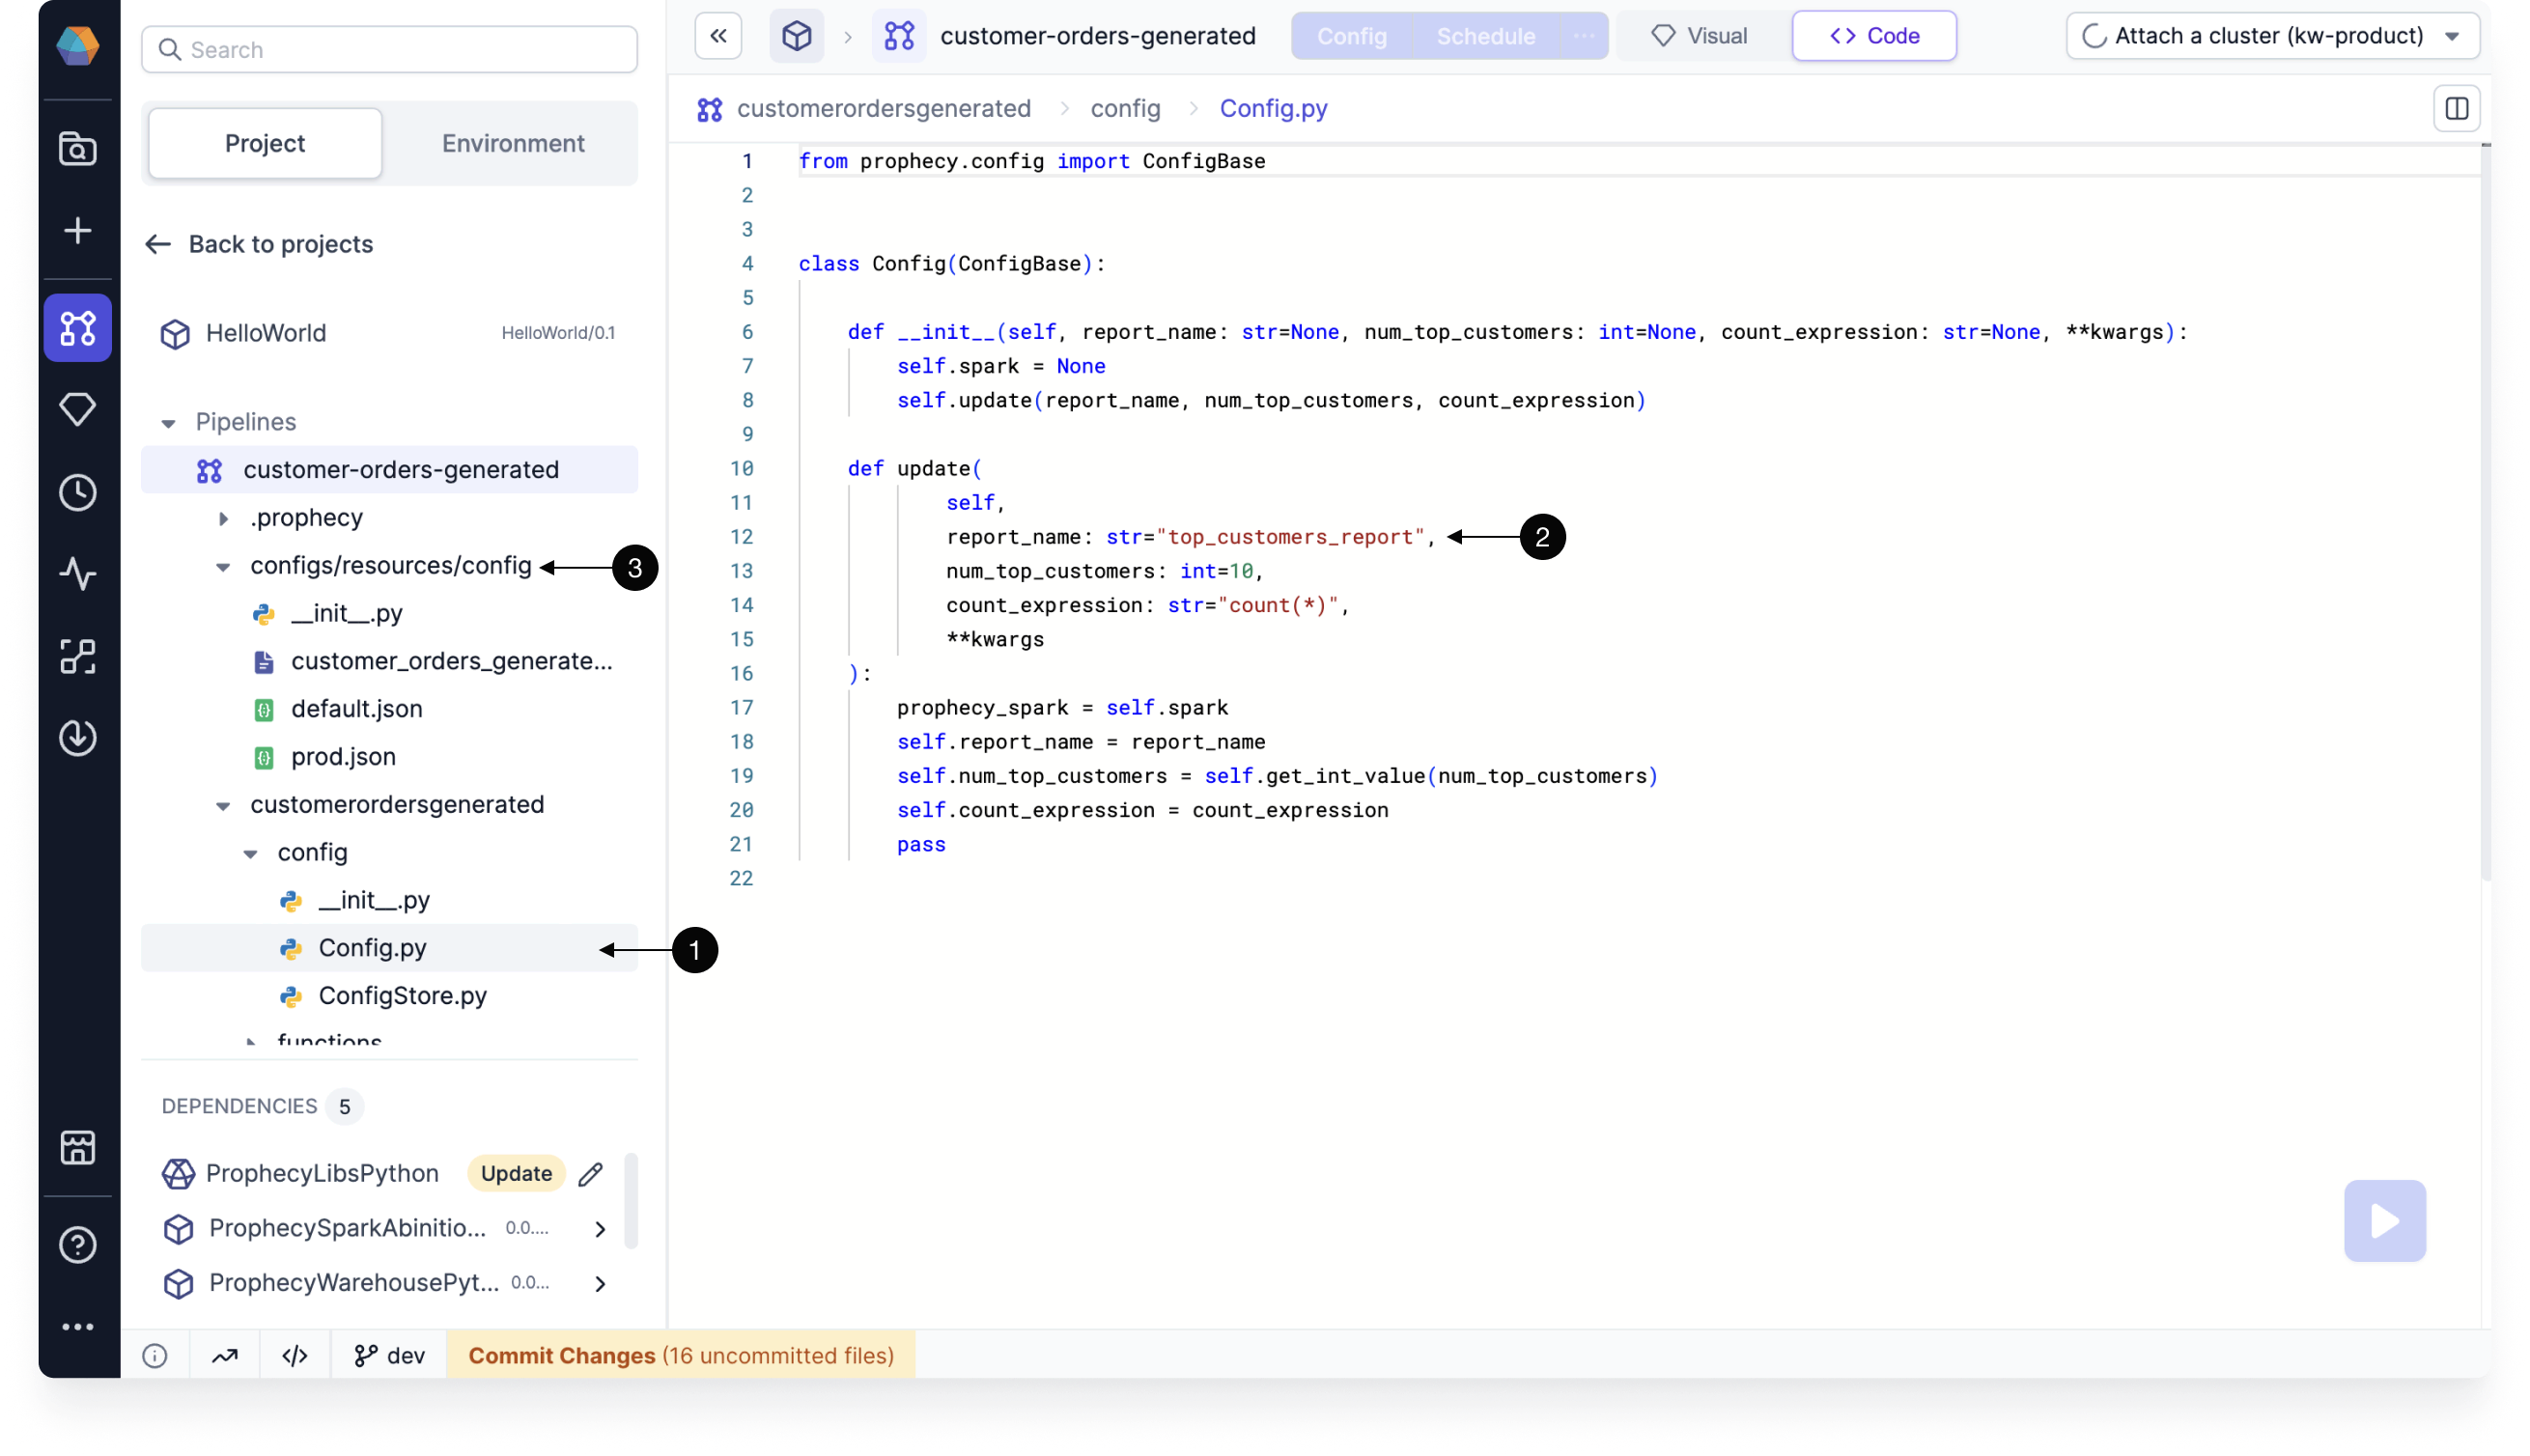Screen dimensions: 2530x1456
Task: Open the gem/jobs panel icon in sidebar
Action: (78, 409)
